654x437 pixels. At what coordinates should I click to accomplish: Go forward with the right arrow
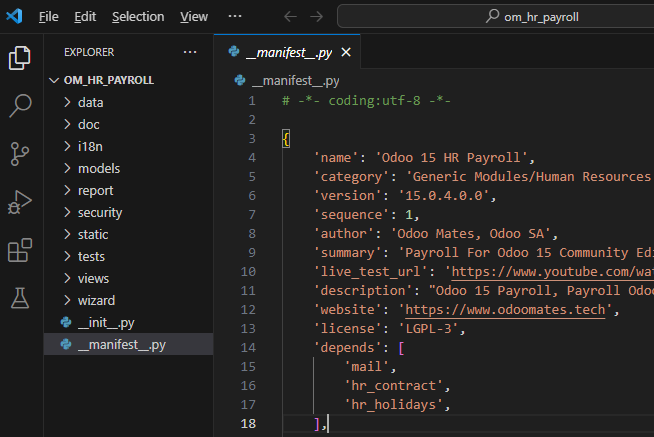pyautogui.click(x=317, y=17)
